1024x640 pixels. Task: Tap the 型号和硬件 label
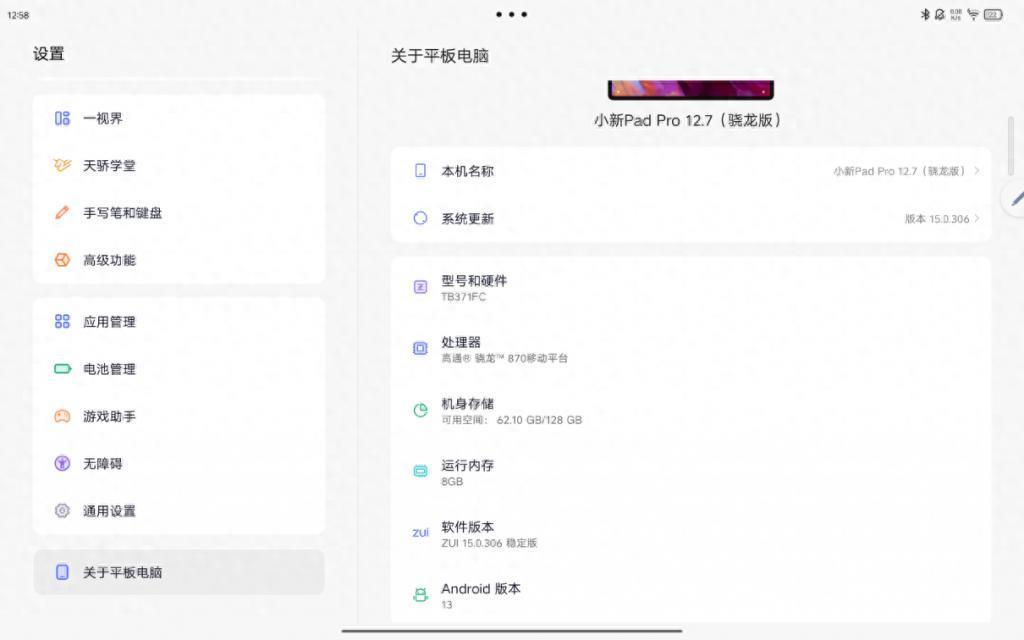coord(473,281)
